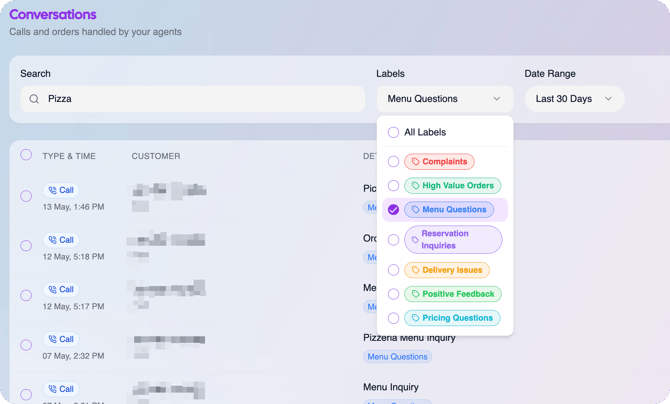Click the search field containing Pizza

[193, 99]
